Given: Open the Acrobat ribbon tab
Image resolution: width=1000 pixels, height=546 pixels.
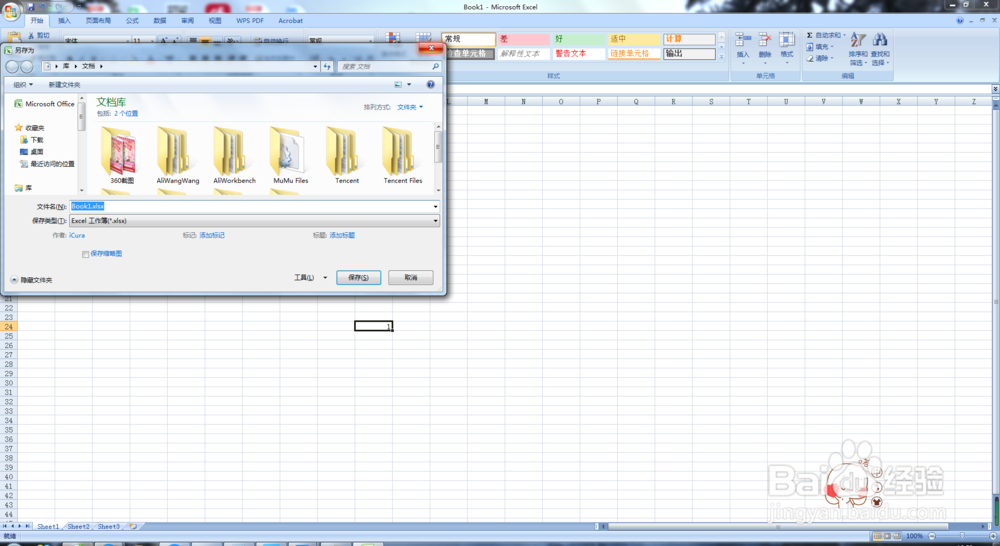Looking at the screenshot, I should [x=290, y=20].
